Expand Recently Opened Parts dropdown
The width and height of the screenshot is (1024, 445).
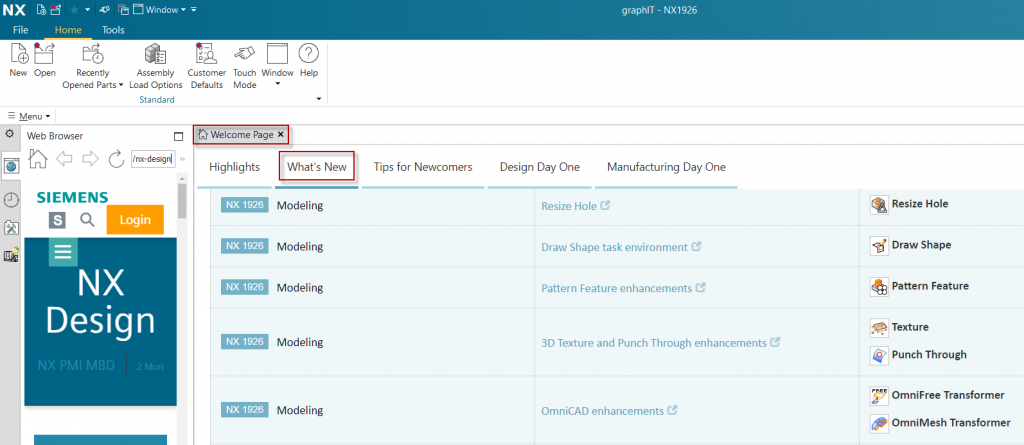pos(93,85)
